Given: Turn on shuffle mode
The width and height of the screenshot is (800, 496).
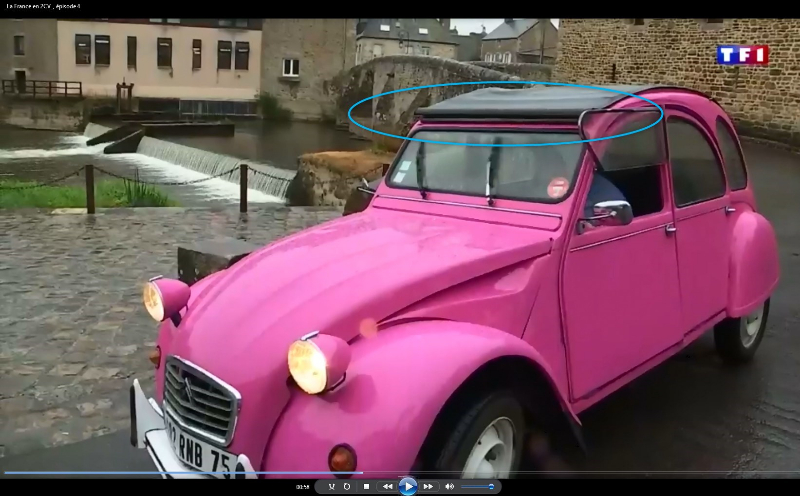Looking at the screenshot, I should pos(331,486).
